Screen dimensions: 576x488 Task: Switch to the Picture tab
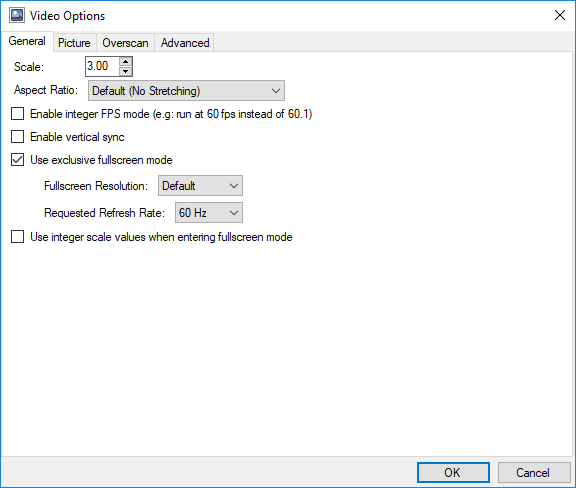74,43
